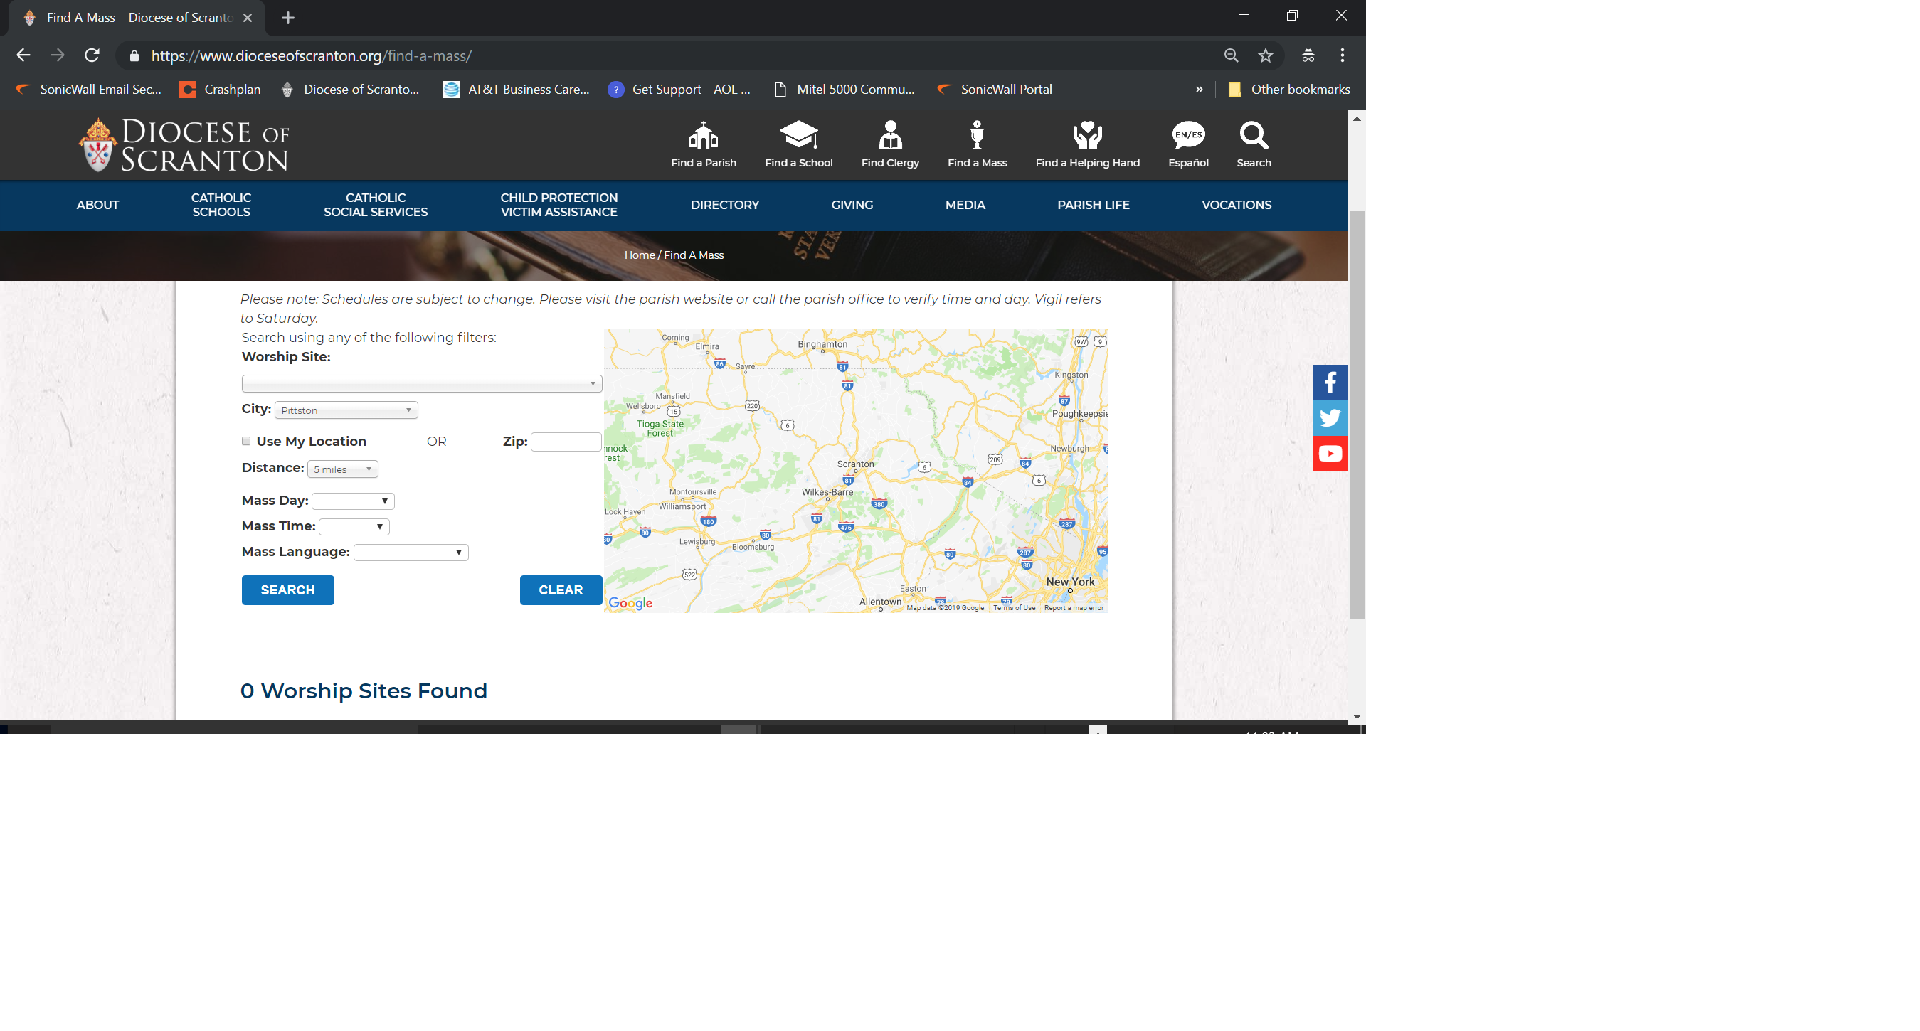This screenshot has height=1031, width=1920.
Task: Click the Find a Helping Hand icon
Action: 1087,136
